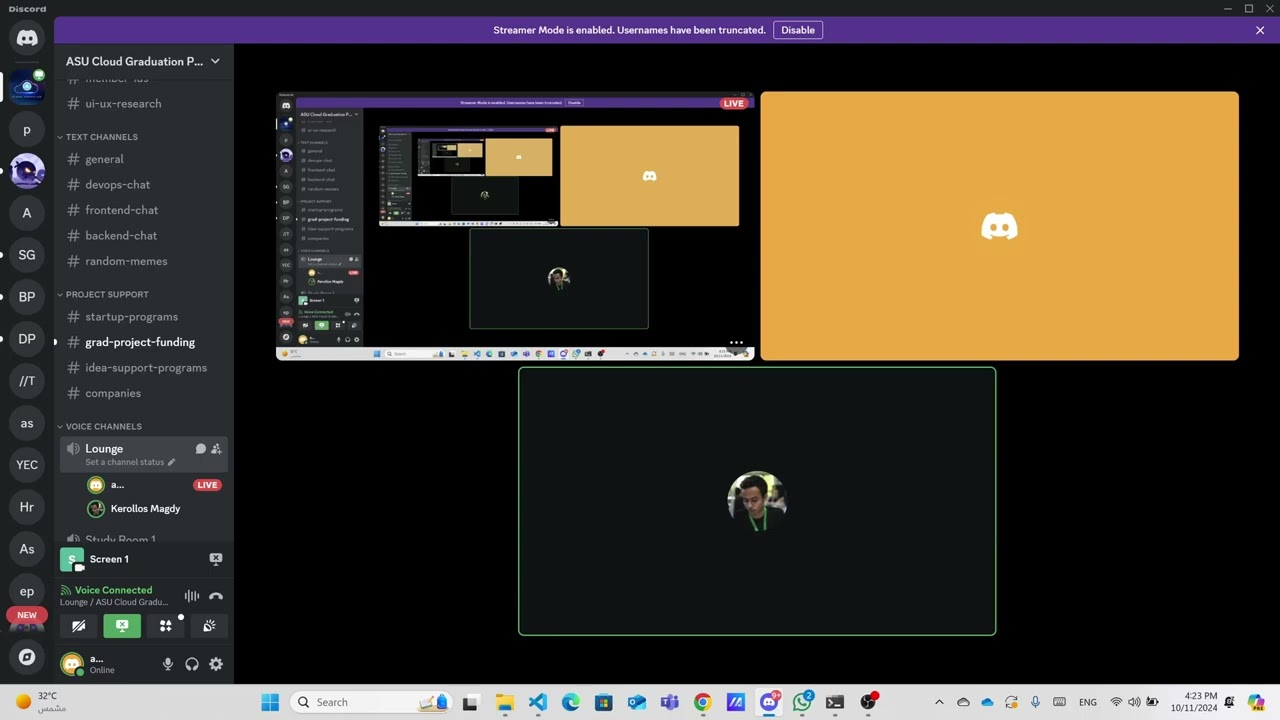Screen dimensions: 1280x720
Task: Select the //T server icon
Action: (x=27, y=381)
